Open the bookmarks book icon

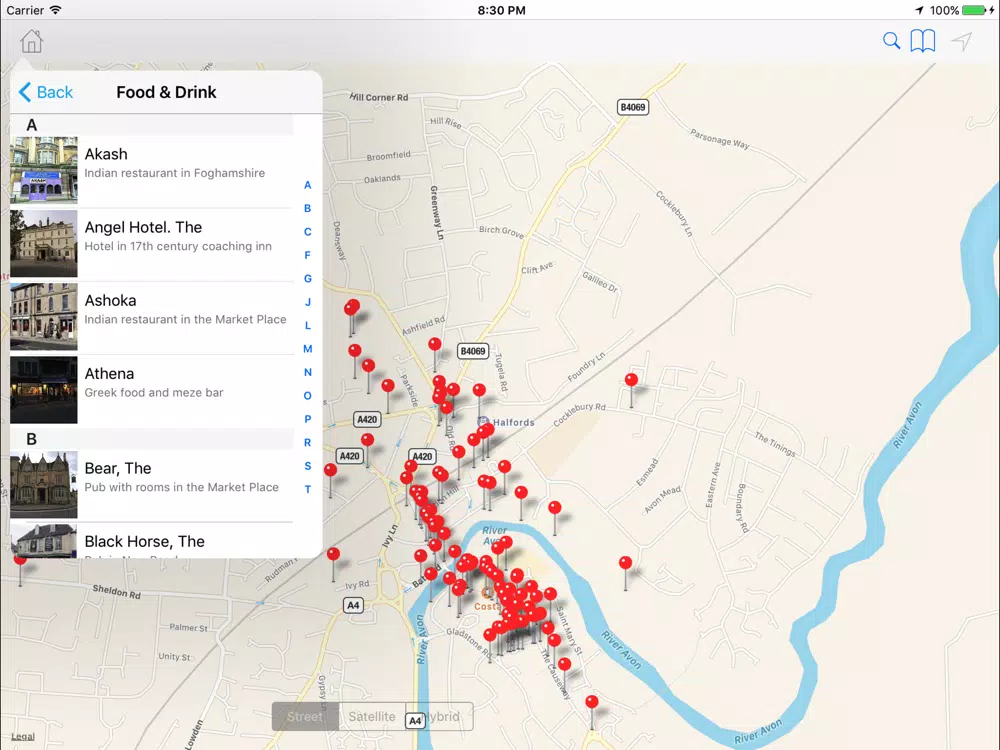(922, 41)
